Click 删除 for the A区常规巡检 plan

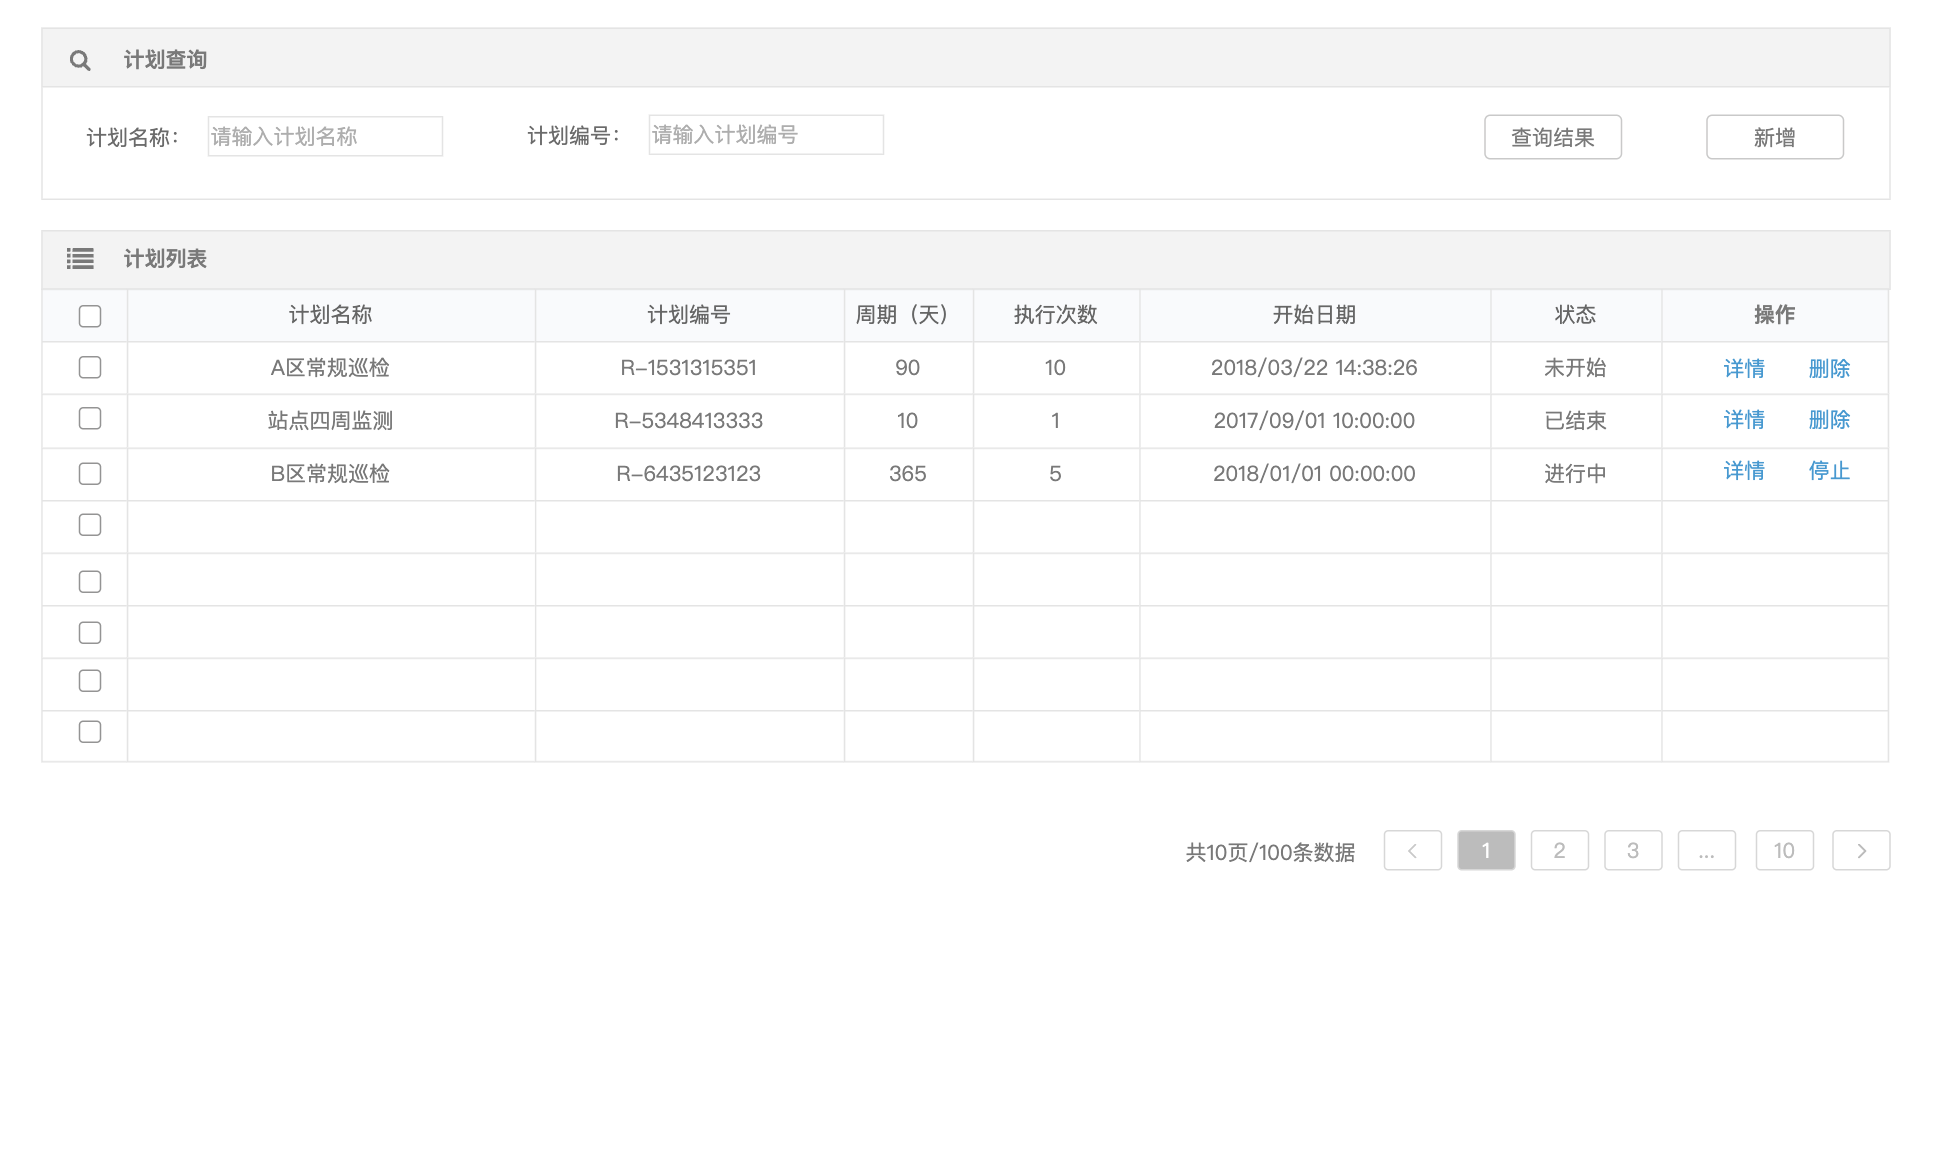tap(1829, 369)
